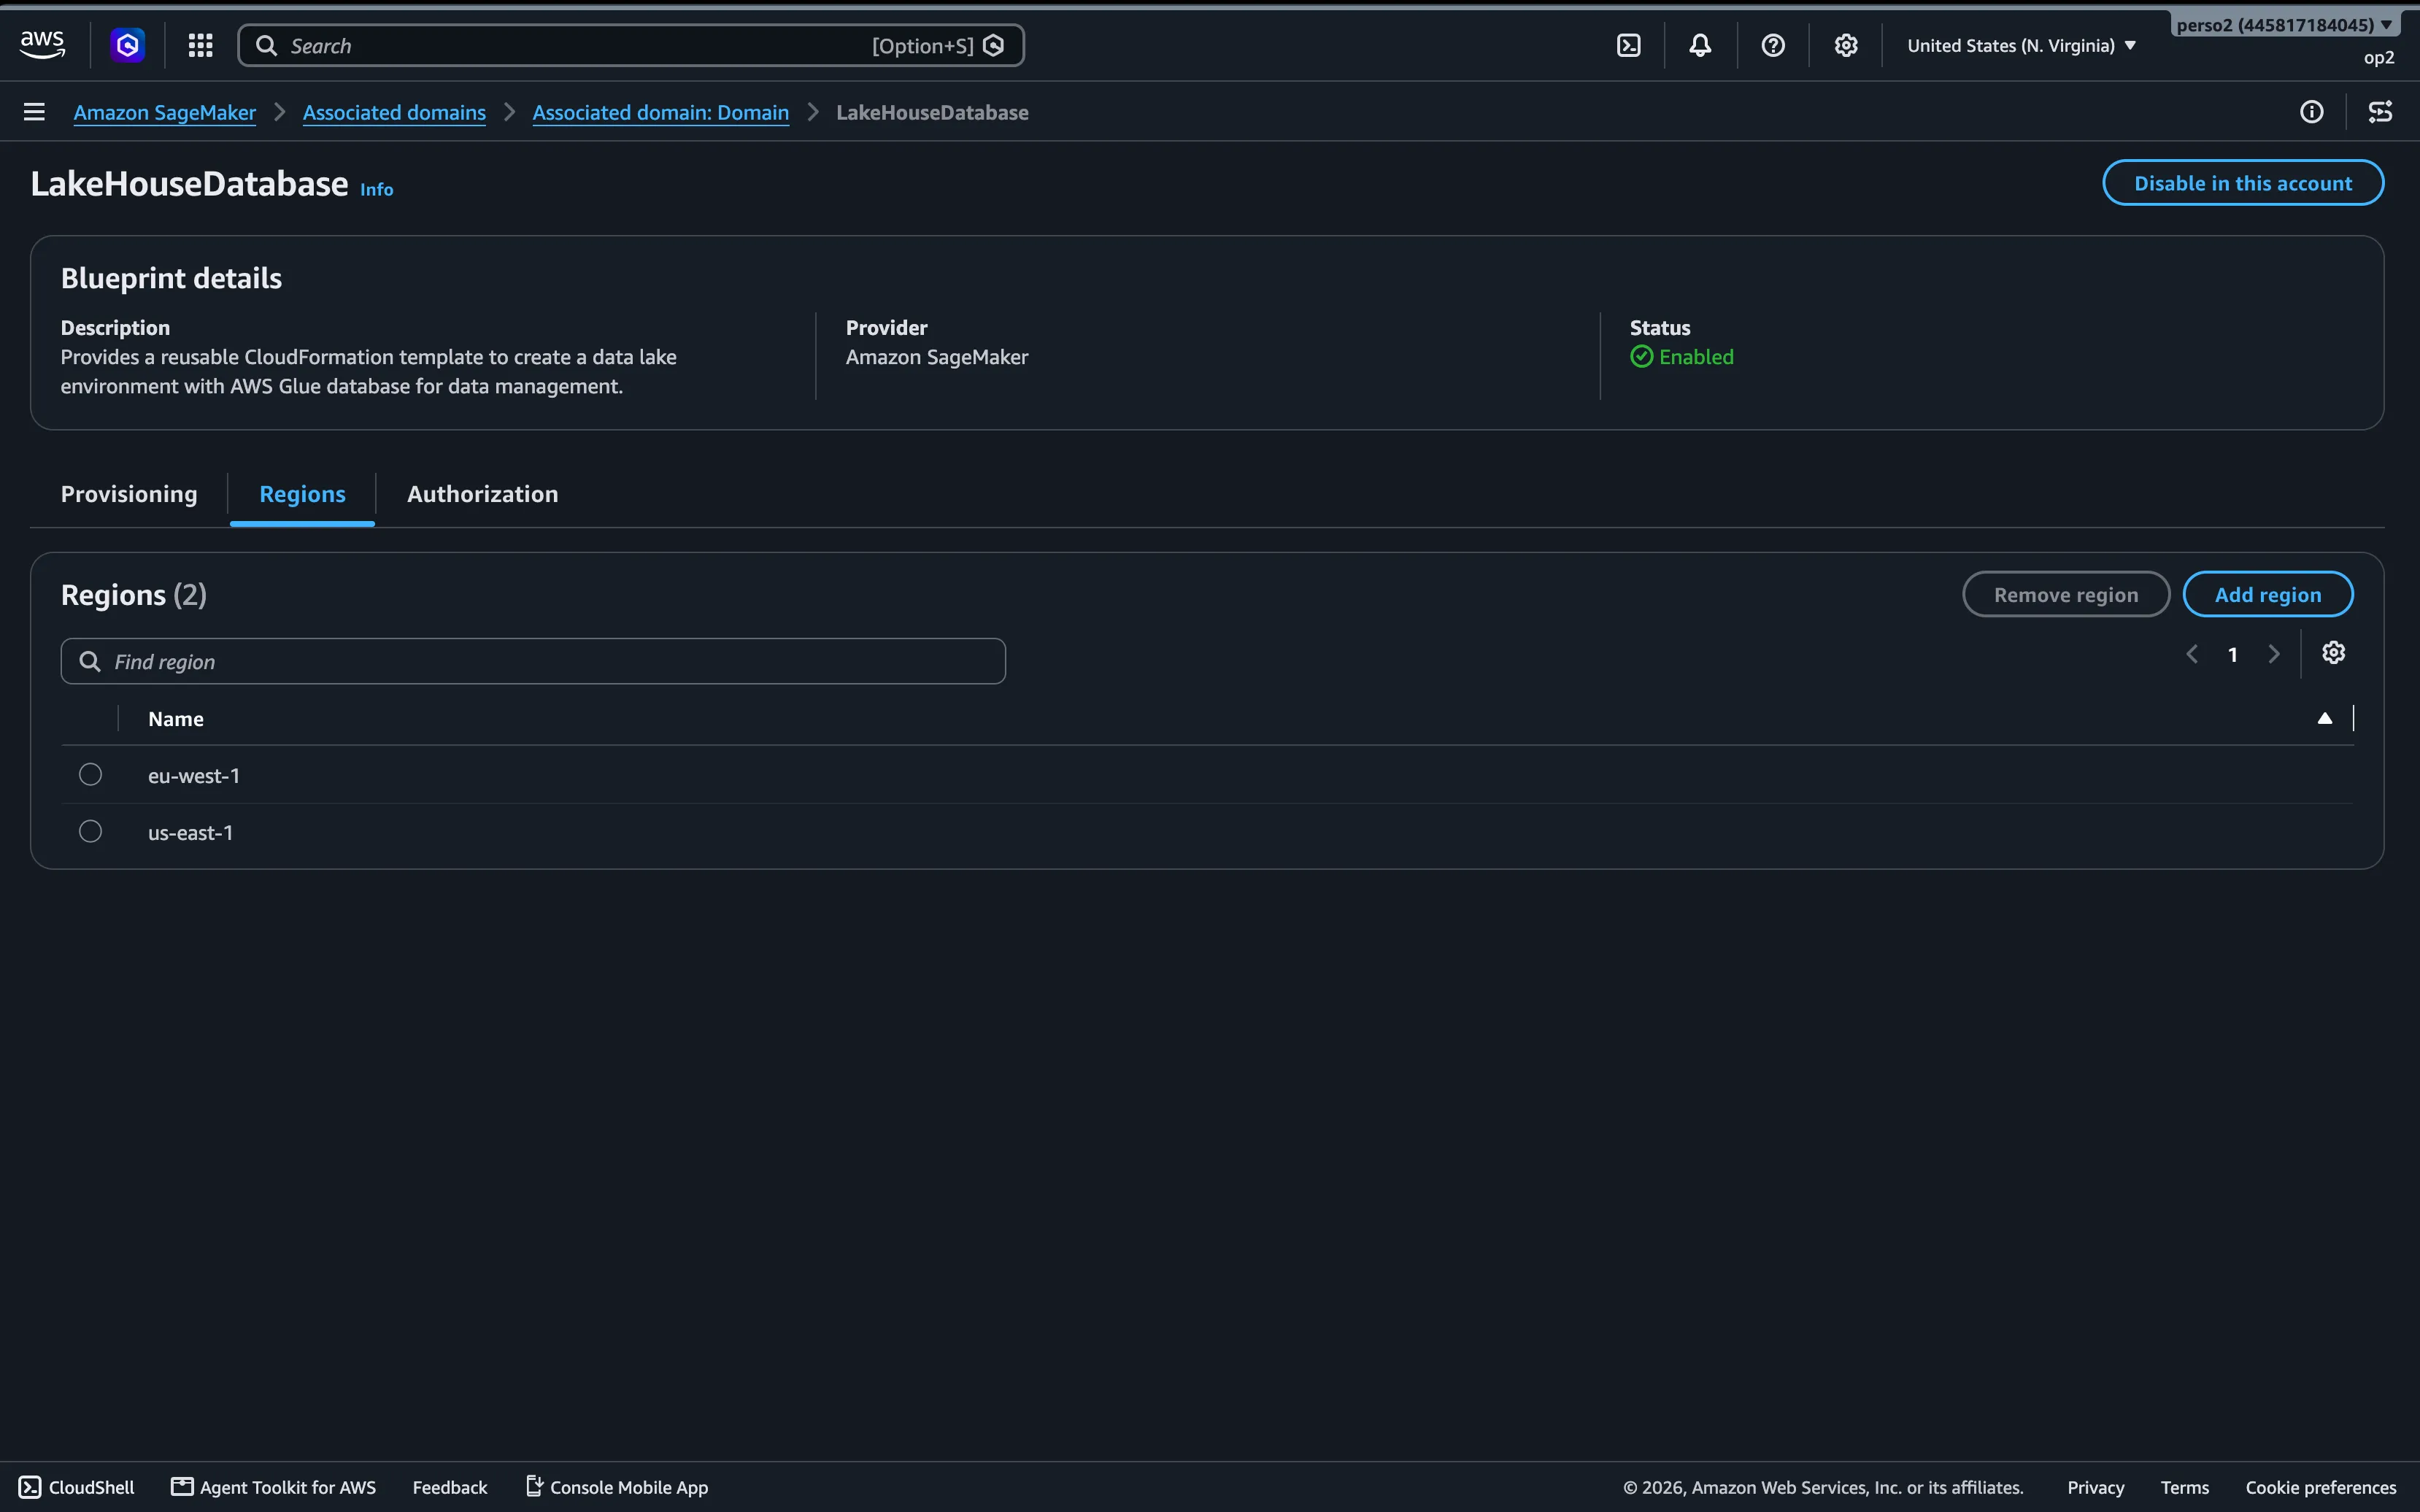2420x1512 pixels.
Task: Click the Blueprint details heading
Action: pos(171,278)
